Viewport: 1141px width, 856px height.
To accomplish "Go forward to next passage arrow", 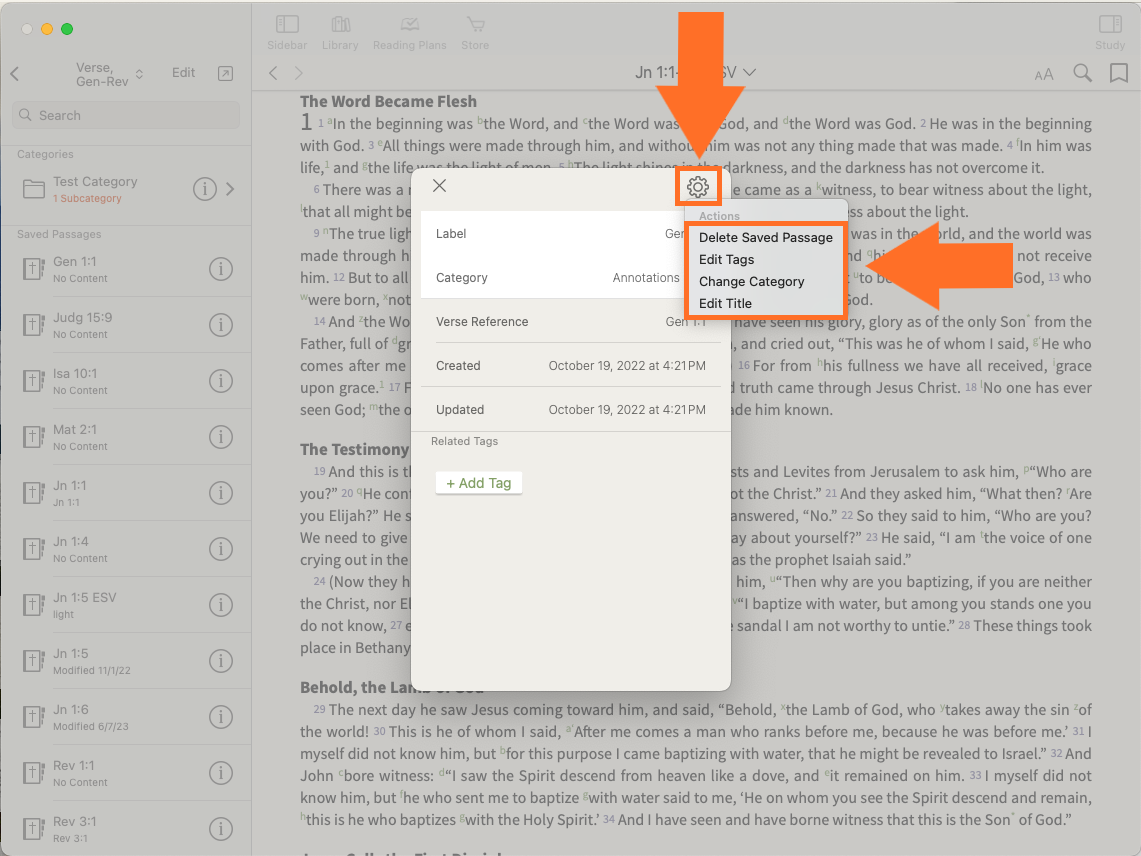I will tap(298, 73).
